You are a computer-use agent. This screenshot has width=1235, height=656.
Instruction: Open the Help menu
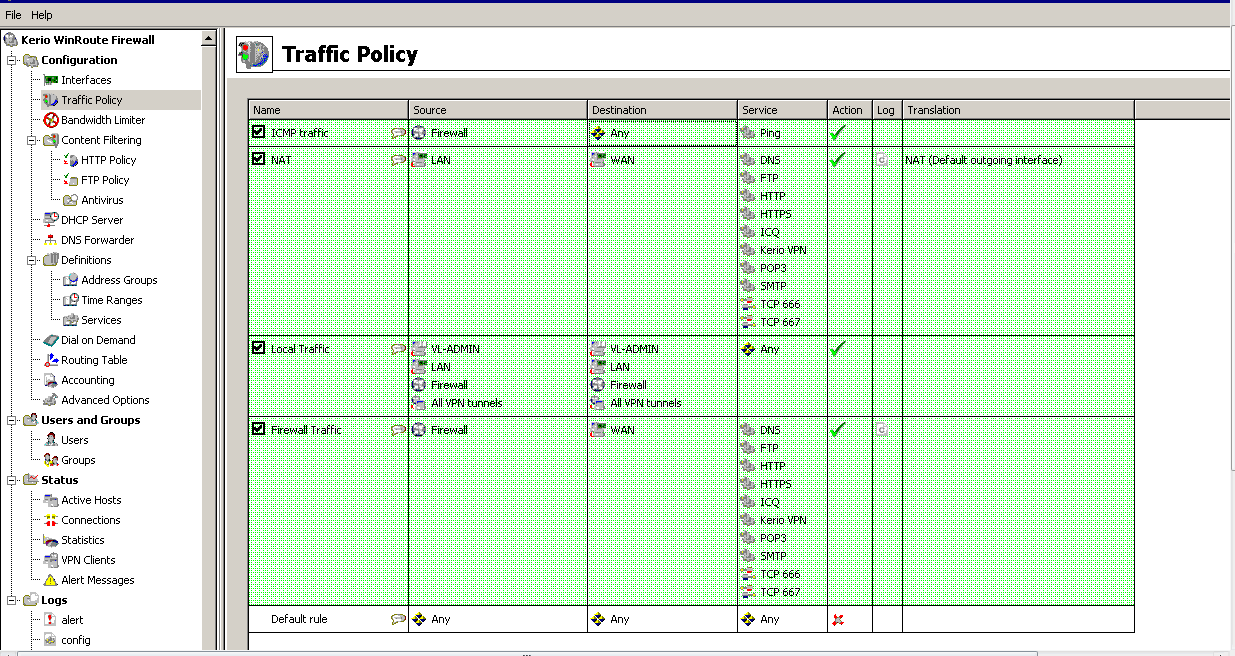(41, 15)
